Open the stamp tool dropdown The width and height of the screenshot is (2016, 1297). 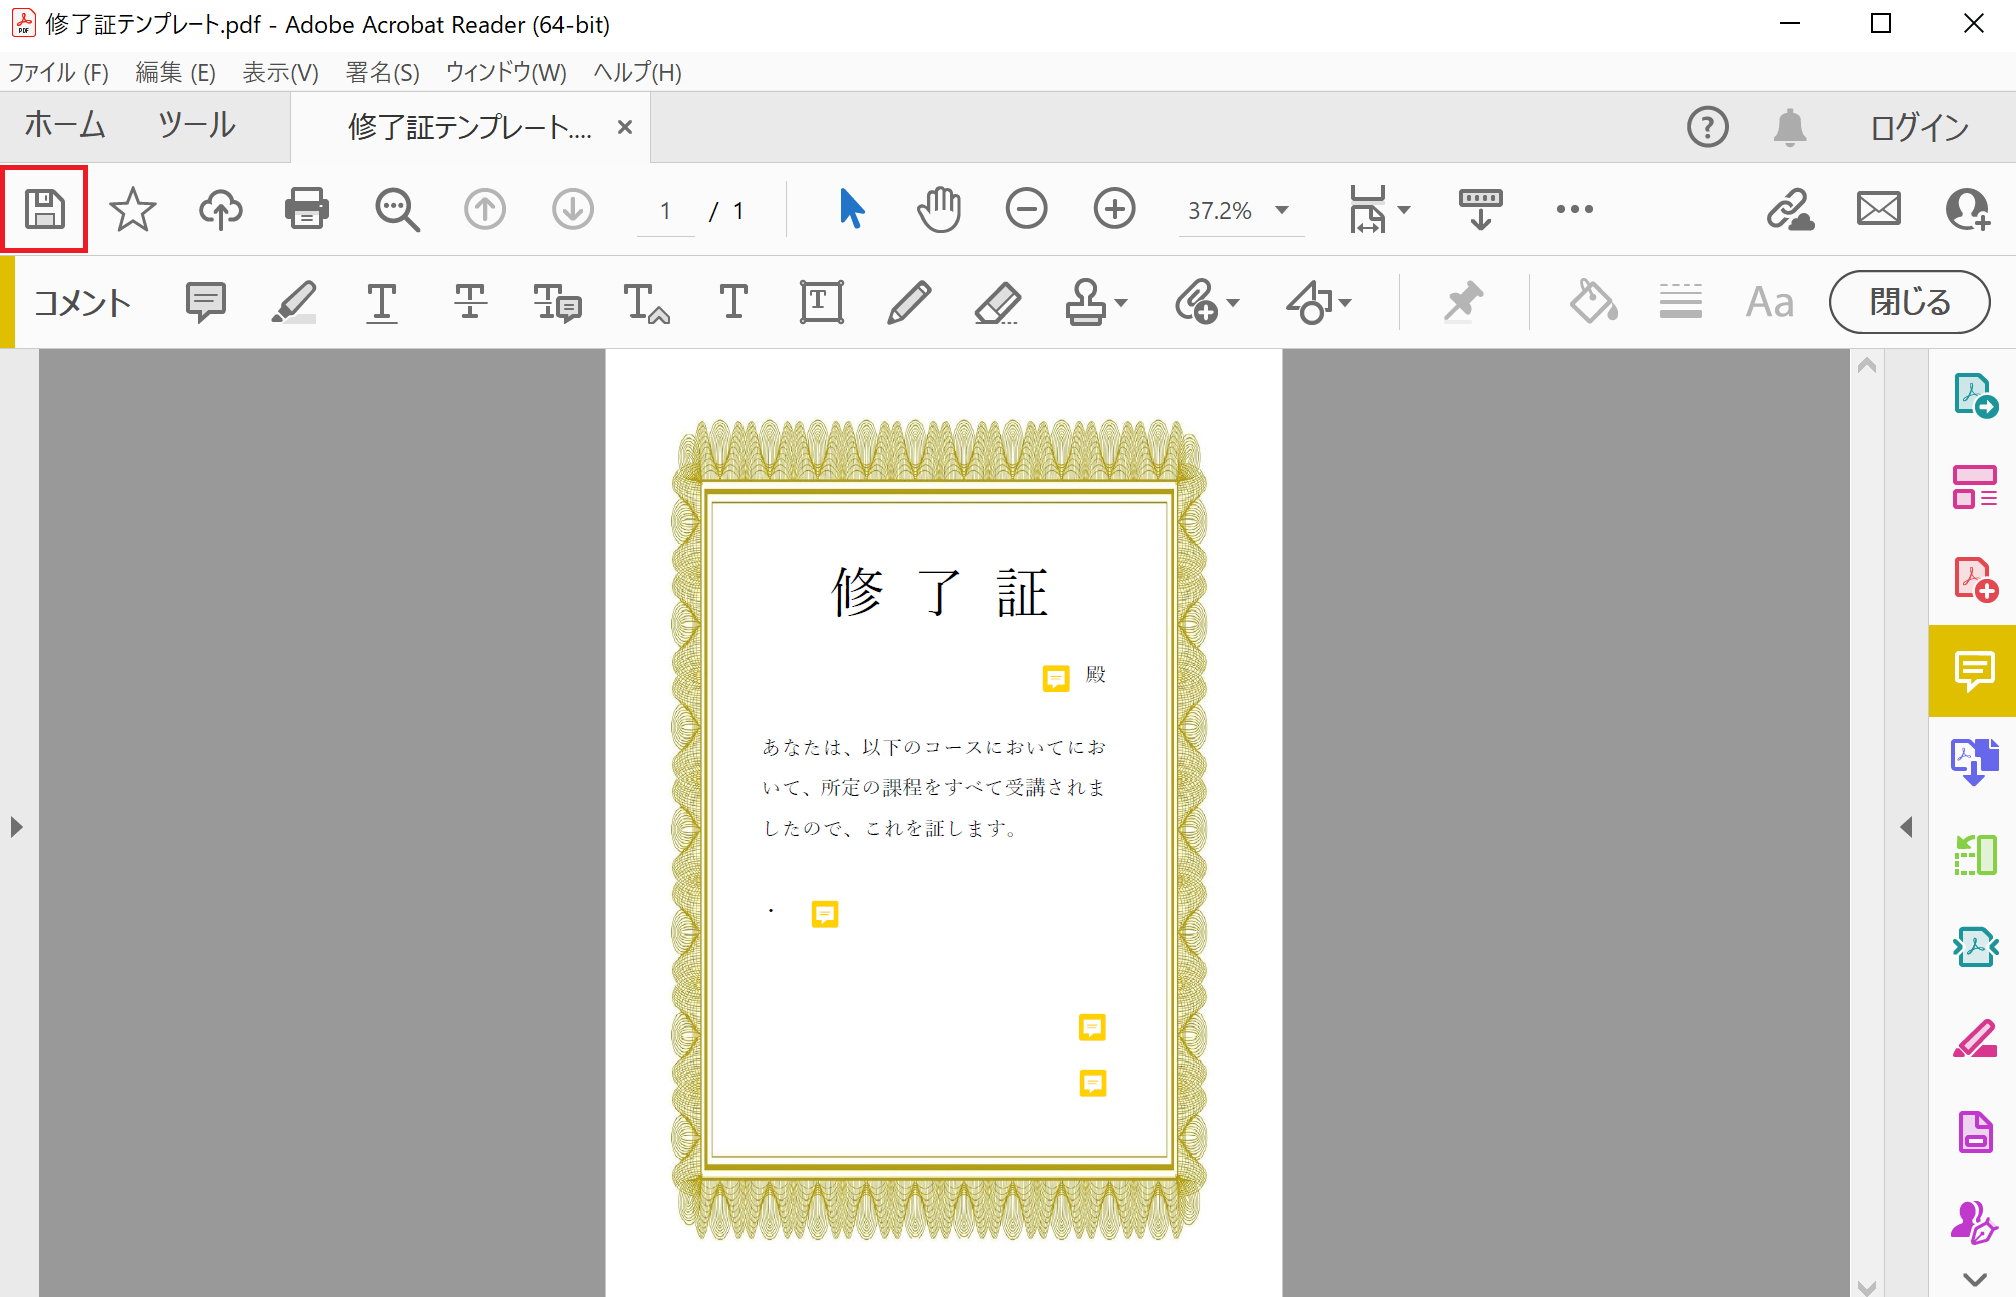pyautogui.click(x=1096, y=302)
